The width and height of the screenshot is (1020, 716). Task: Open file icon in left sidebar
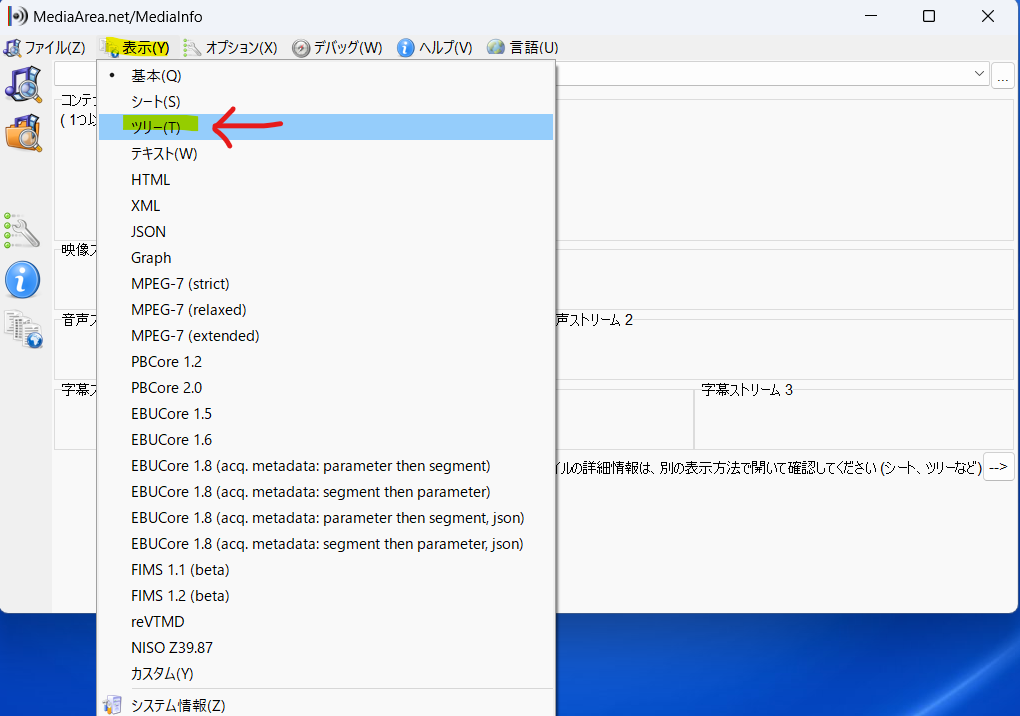tap(23, 83)
